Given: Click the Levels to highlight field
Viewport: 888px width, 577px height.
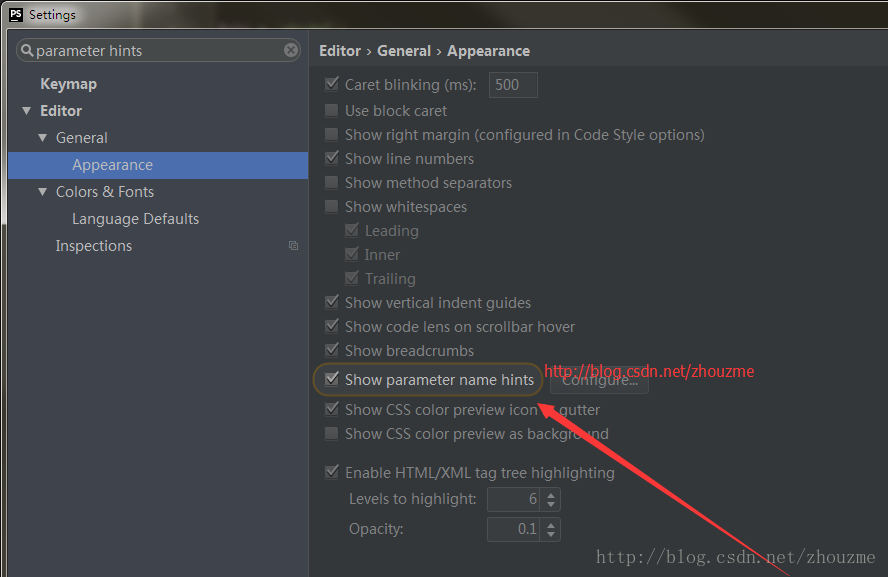Looking at the screenshot, I should [513, 499].
